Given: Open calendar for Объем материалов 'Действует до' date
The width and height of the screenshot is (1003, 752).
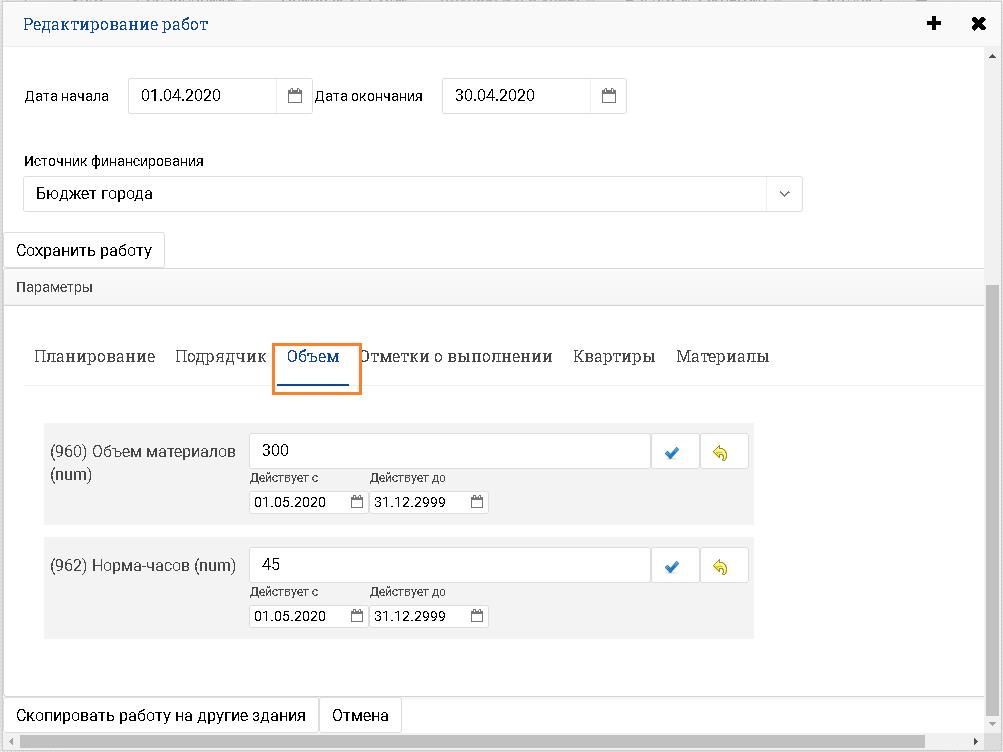Looking at the screenshot, I should [x=477, y=502].
